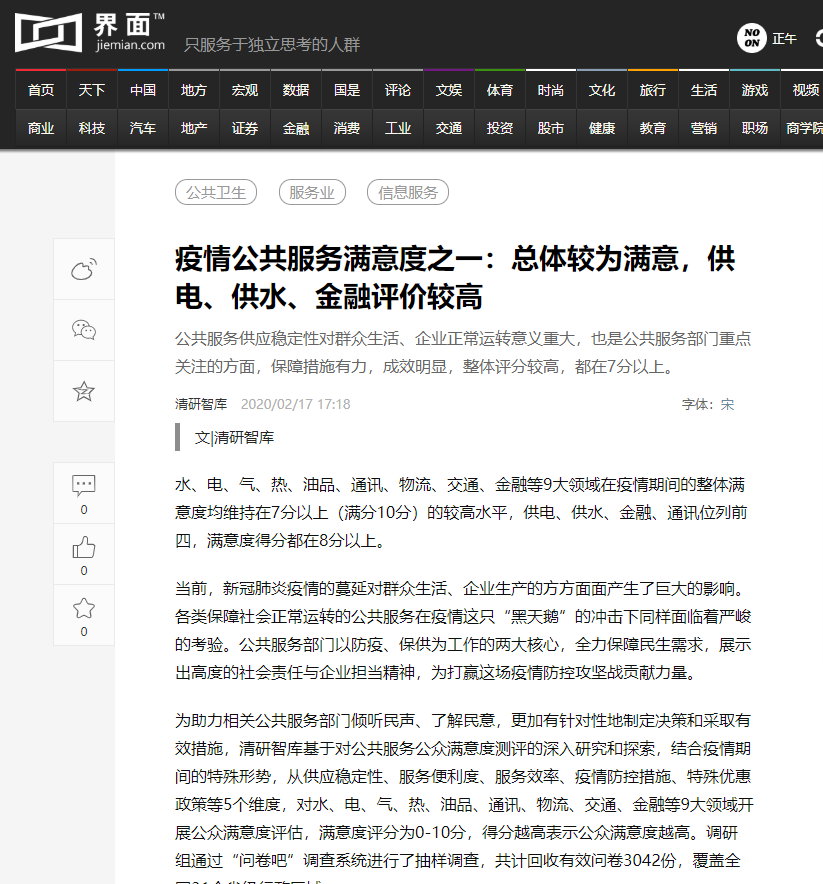823x884 pixels.
Task: Open the NOON 正午 channel icon
Action: pyautogui.click(x=767, y=38)
